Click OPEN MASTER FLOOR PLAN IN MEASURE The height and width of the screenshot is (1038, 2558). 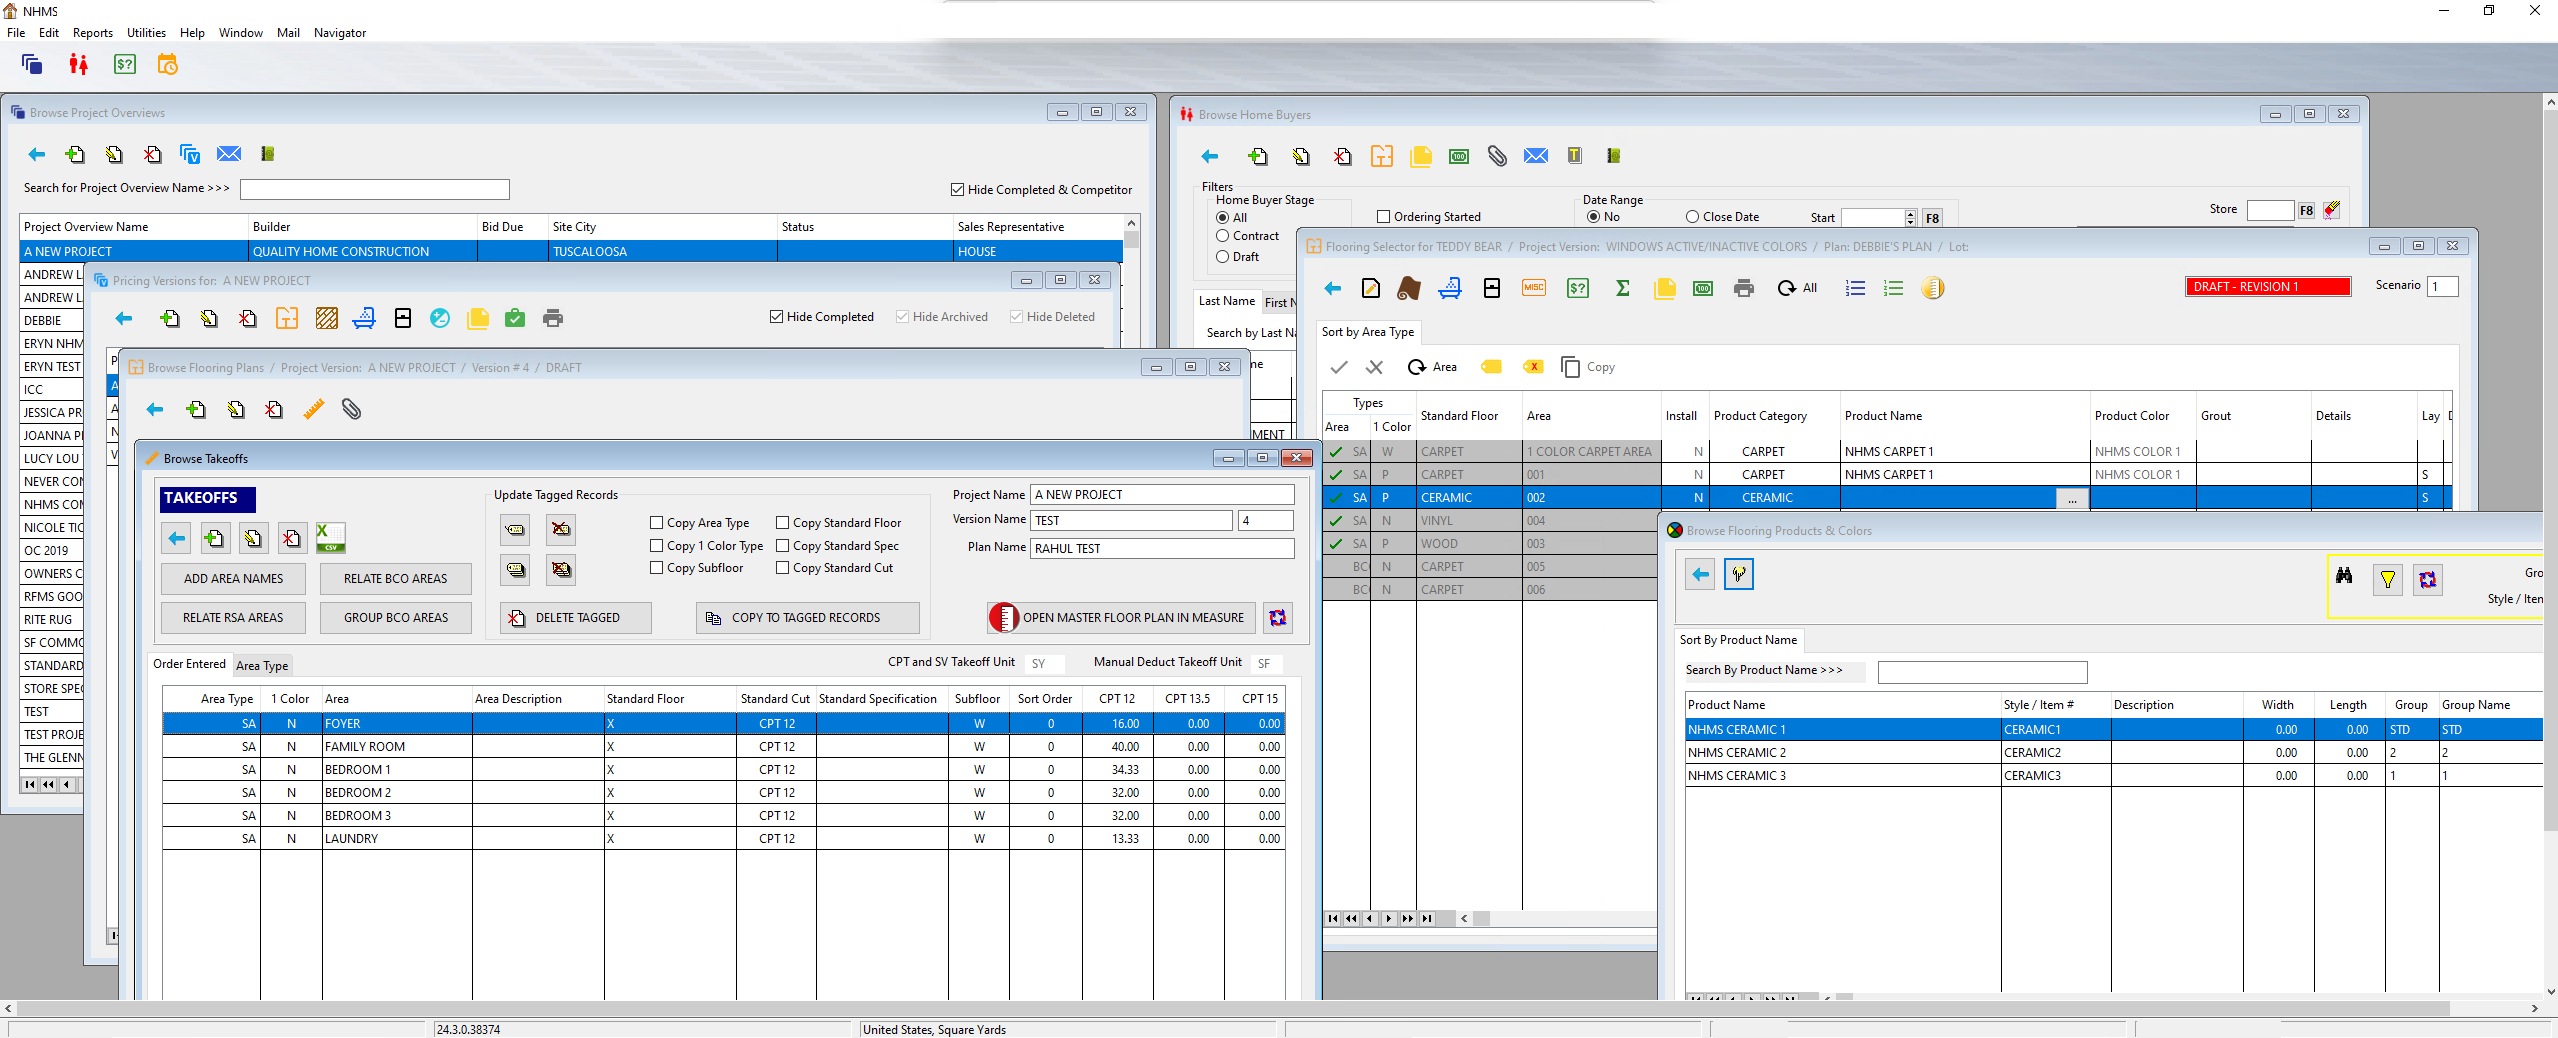tap(1119, 617)
